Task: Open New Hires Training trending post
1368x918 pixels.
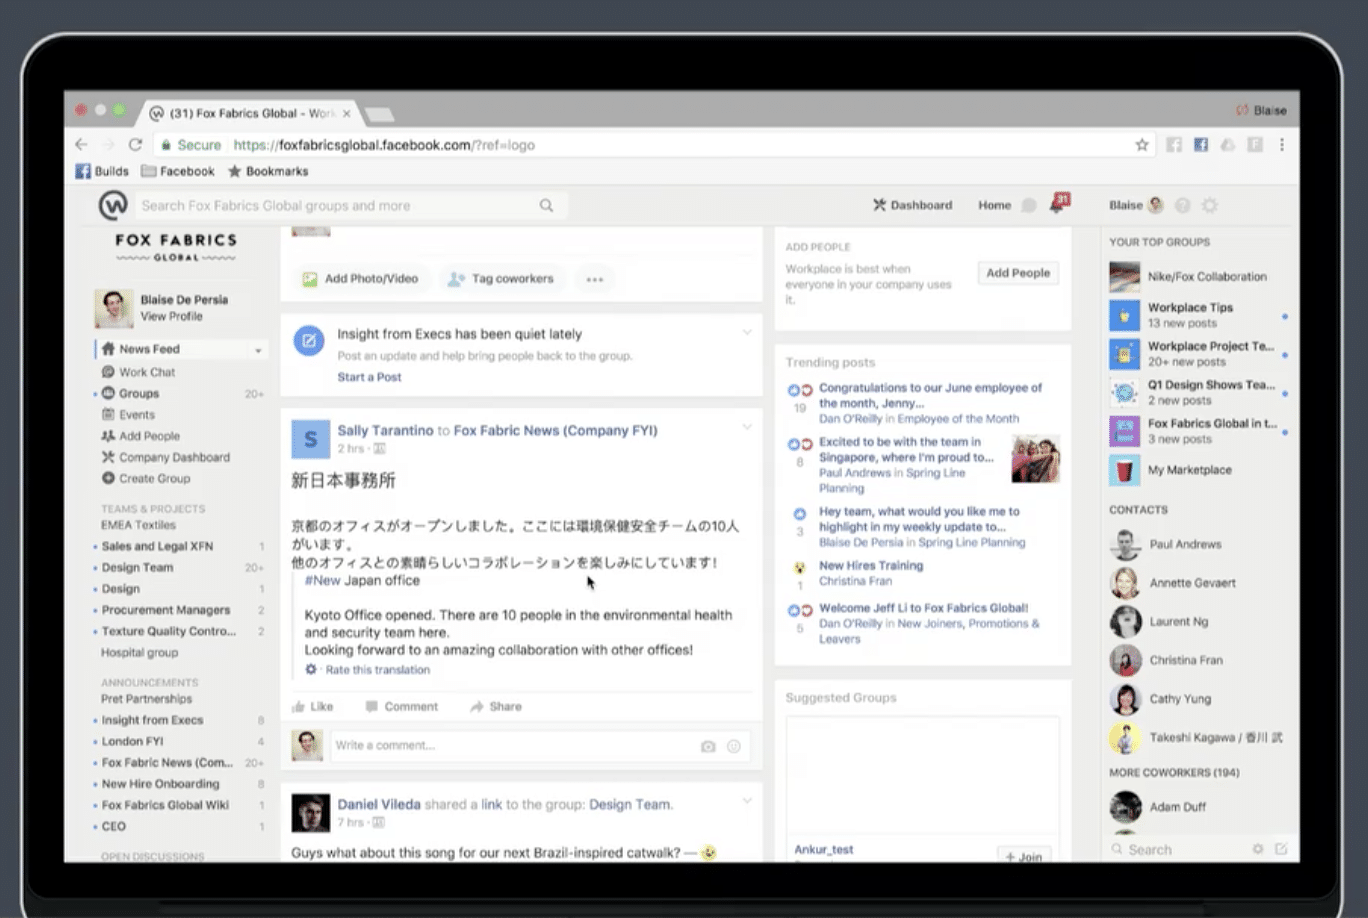Action: point(871,565)
